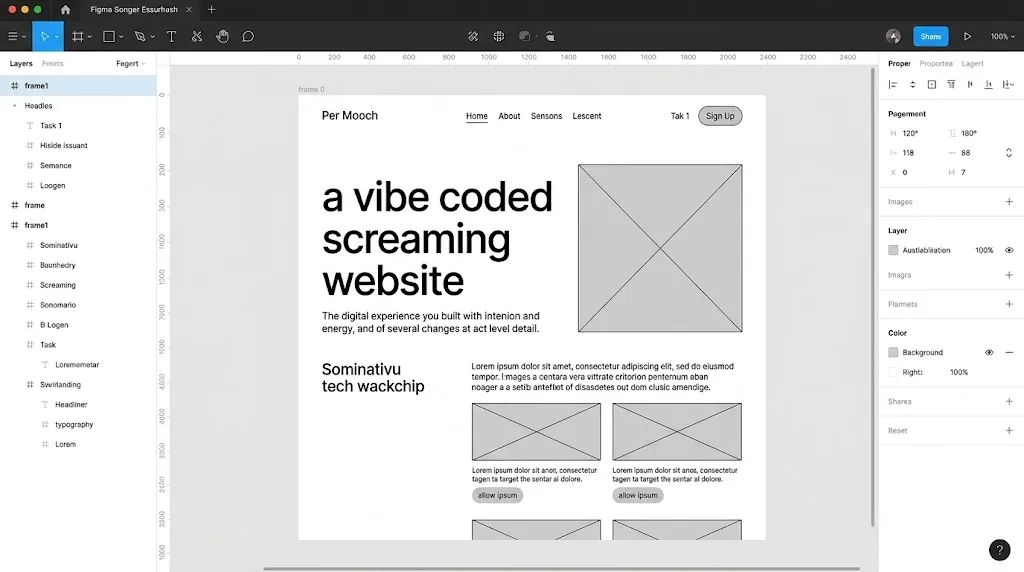
Task: Open the Move tool options dropdown arrow
Action: [x=57, y=37]
